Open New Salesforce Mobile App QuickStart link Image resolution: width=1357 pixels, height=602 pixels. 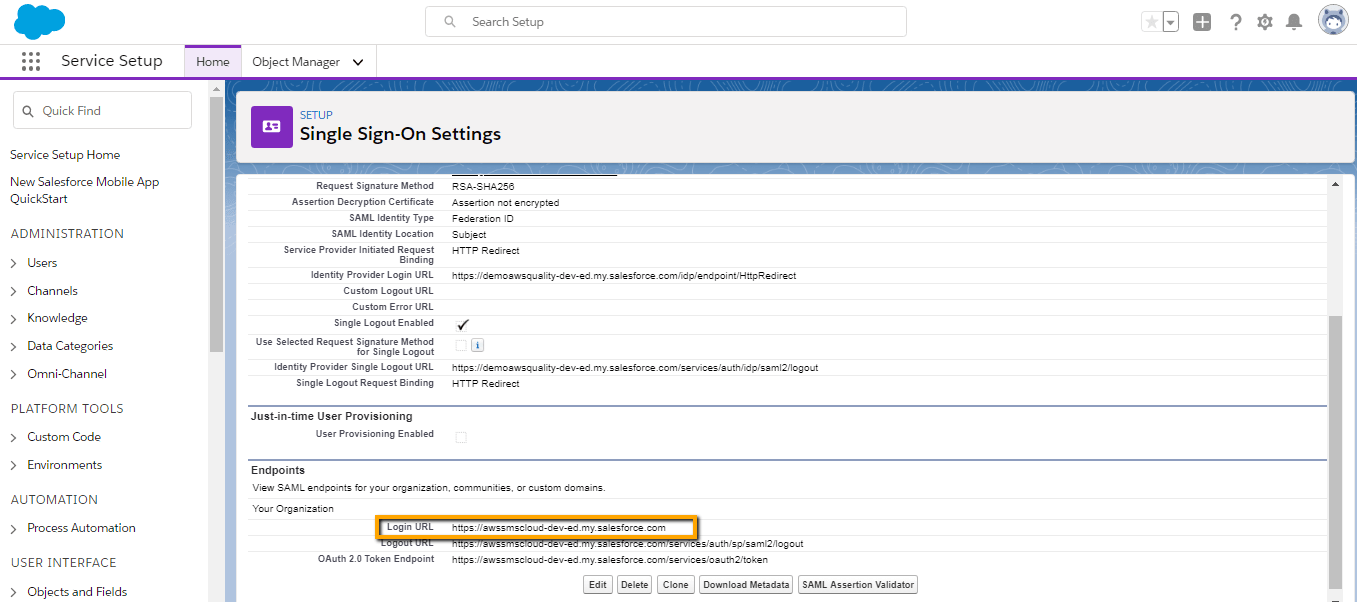(85, 190)
